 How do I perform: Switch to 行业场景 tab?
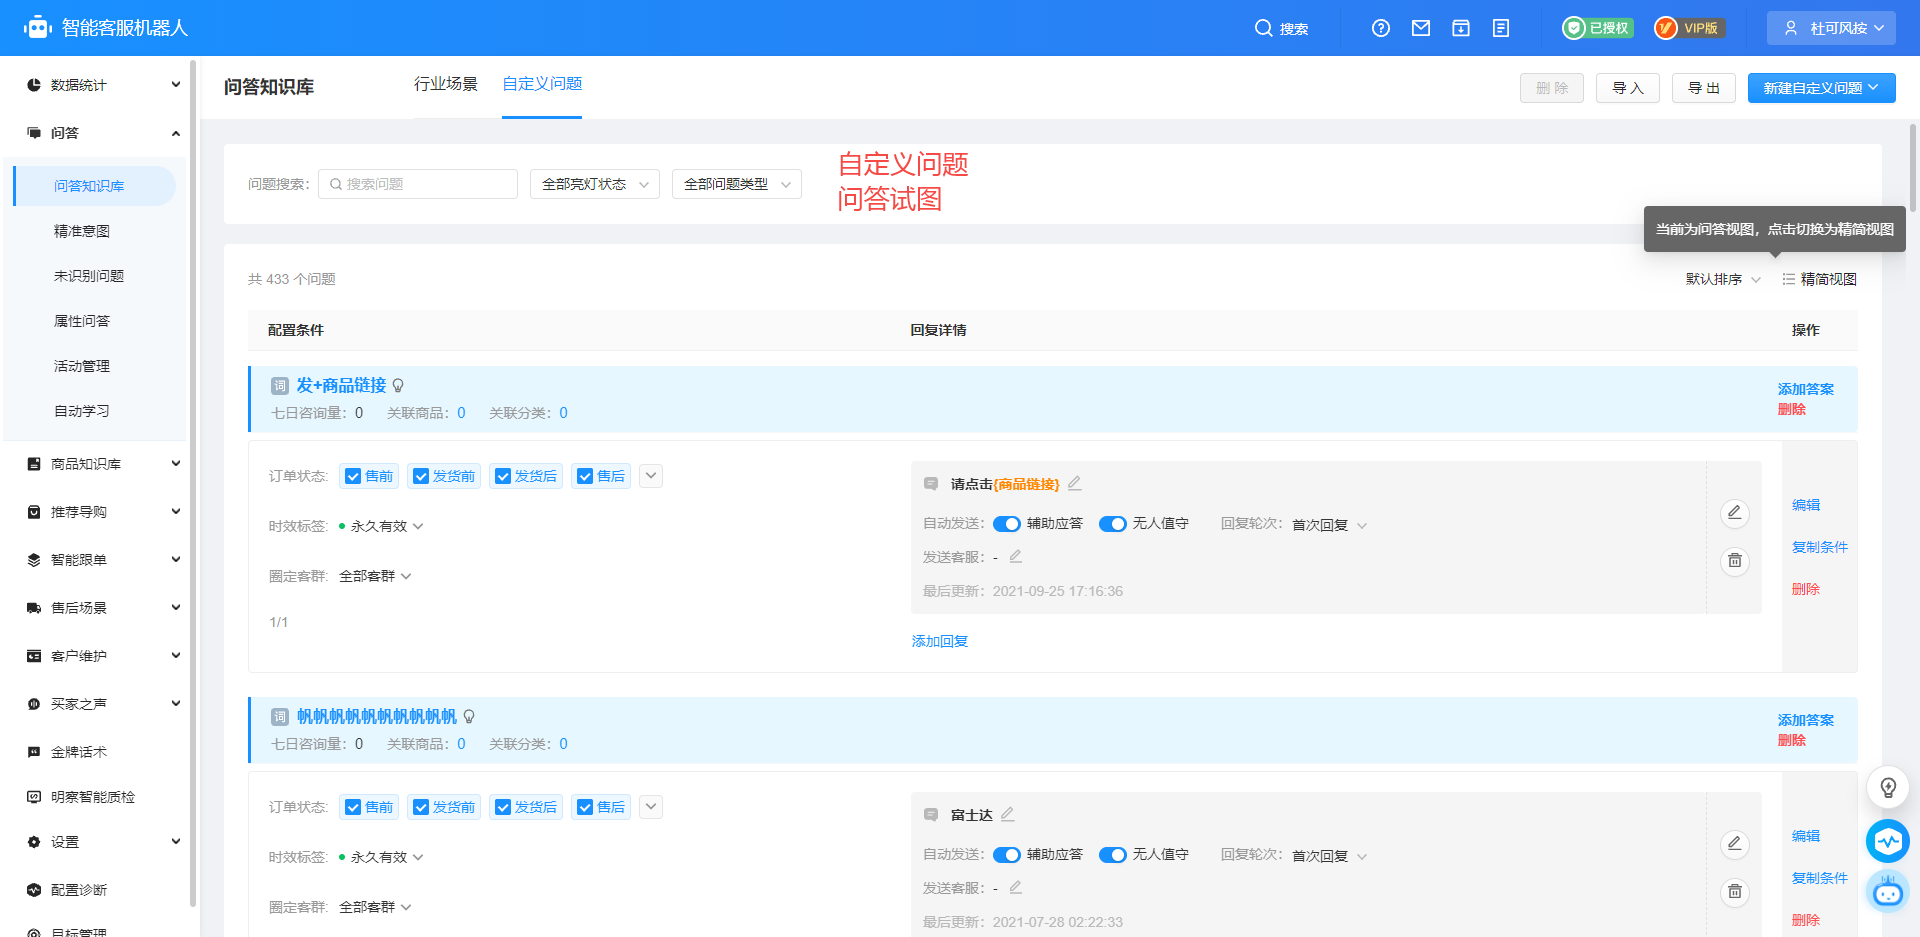point(446,84)
